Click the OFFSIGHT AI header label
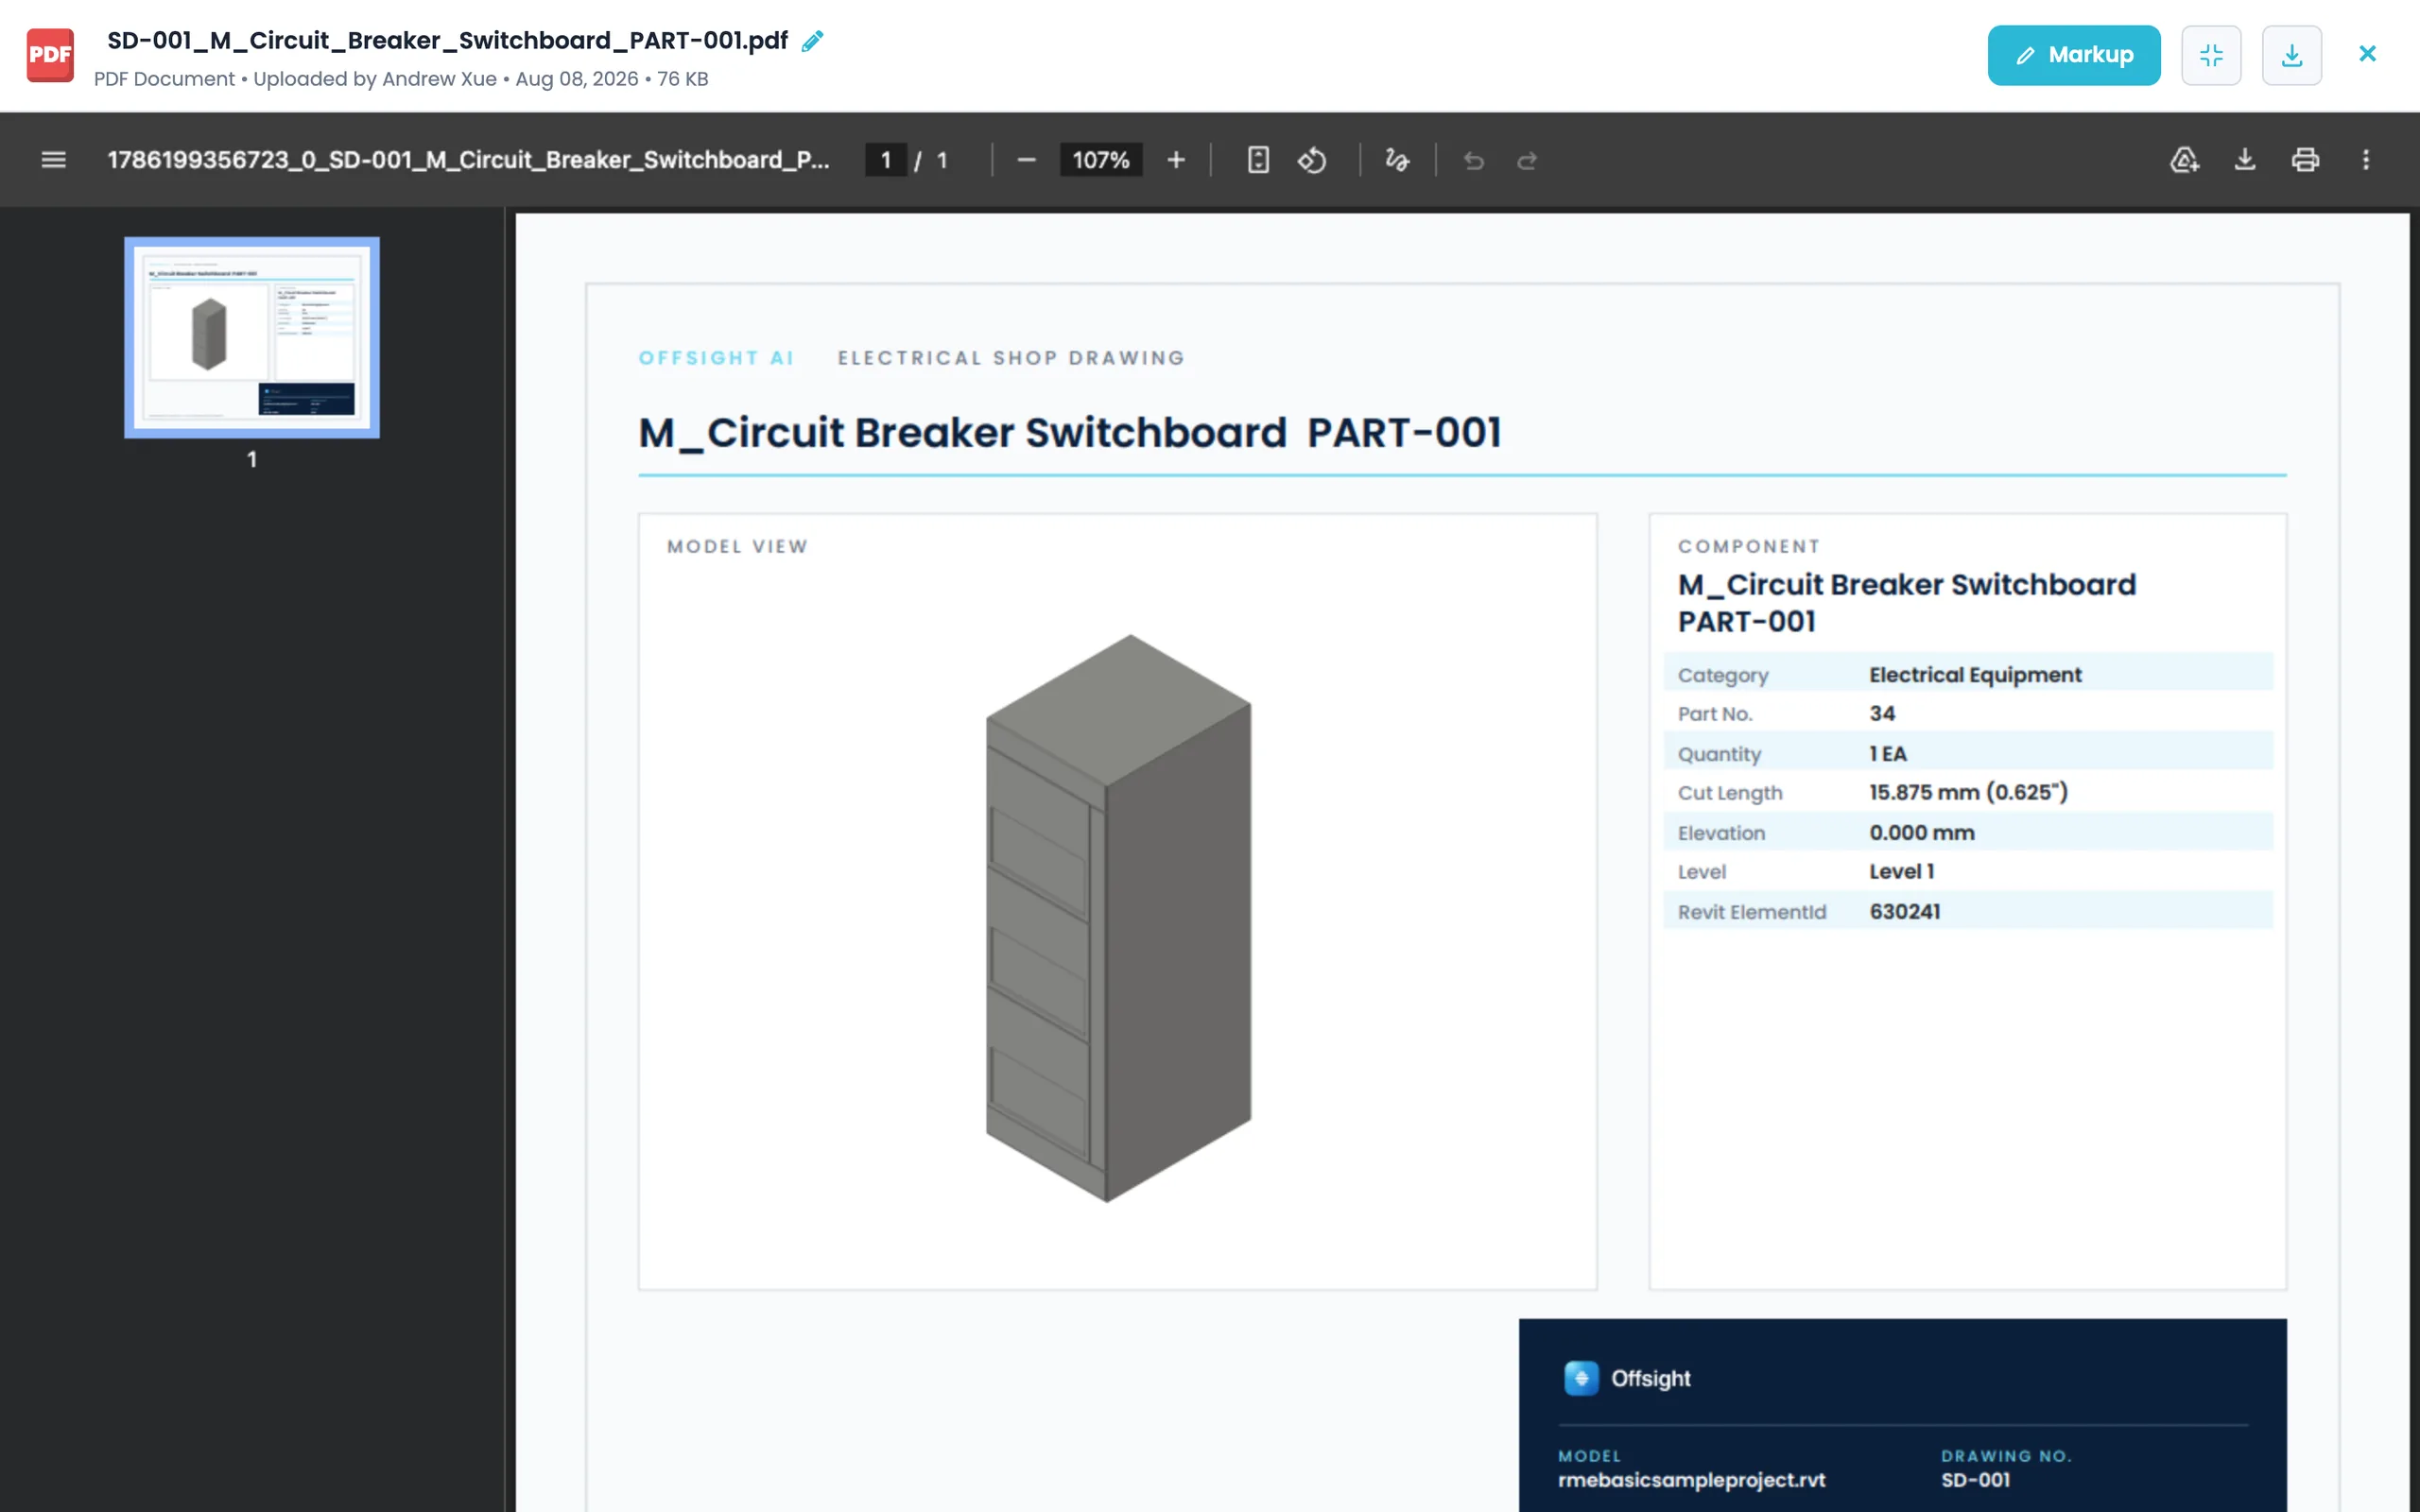Viewport: 2420px width, 1512px height. pyautogui.click(x=716, y=358)
